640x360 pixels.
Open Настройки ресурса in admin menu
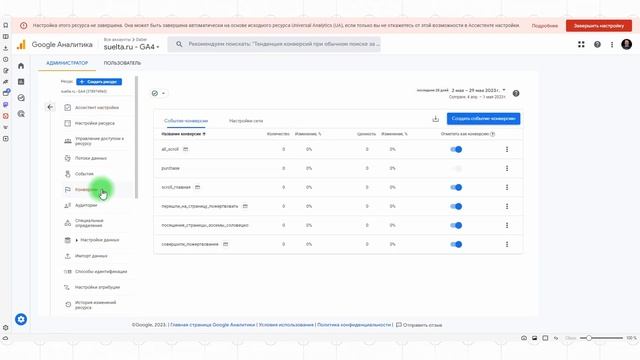[95, 123]
